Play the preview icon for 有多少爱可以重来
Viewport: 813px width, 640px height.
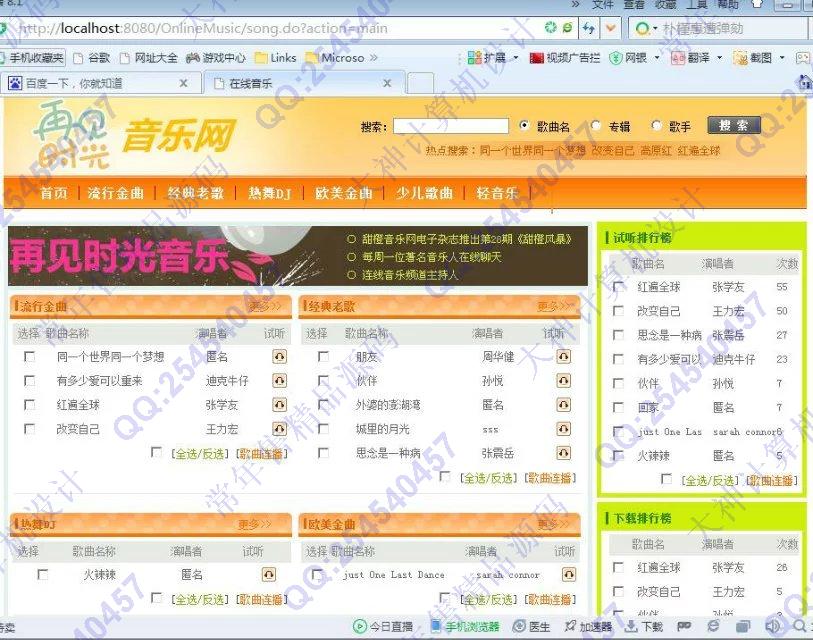pyautogui.click(x=279, y=381)
